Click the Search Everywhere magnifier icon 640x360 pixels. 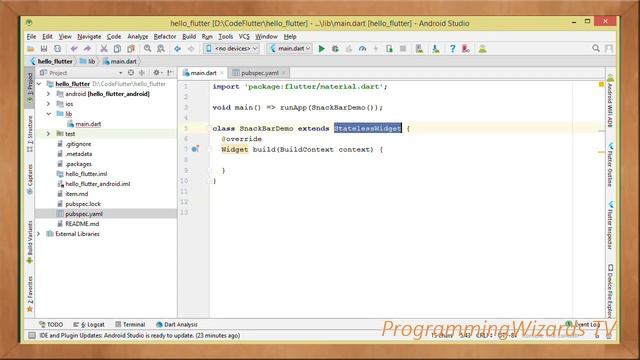(596, 49)
